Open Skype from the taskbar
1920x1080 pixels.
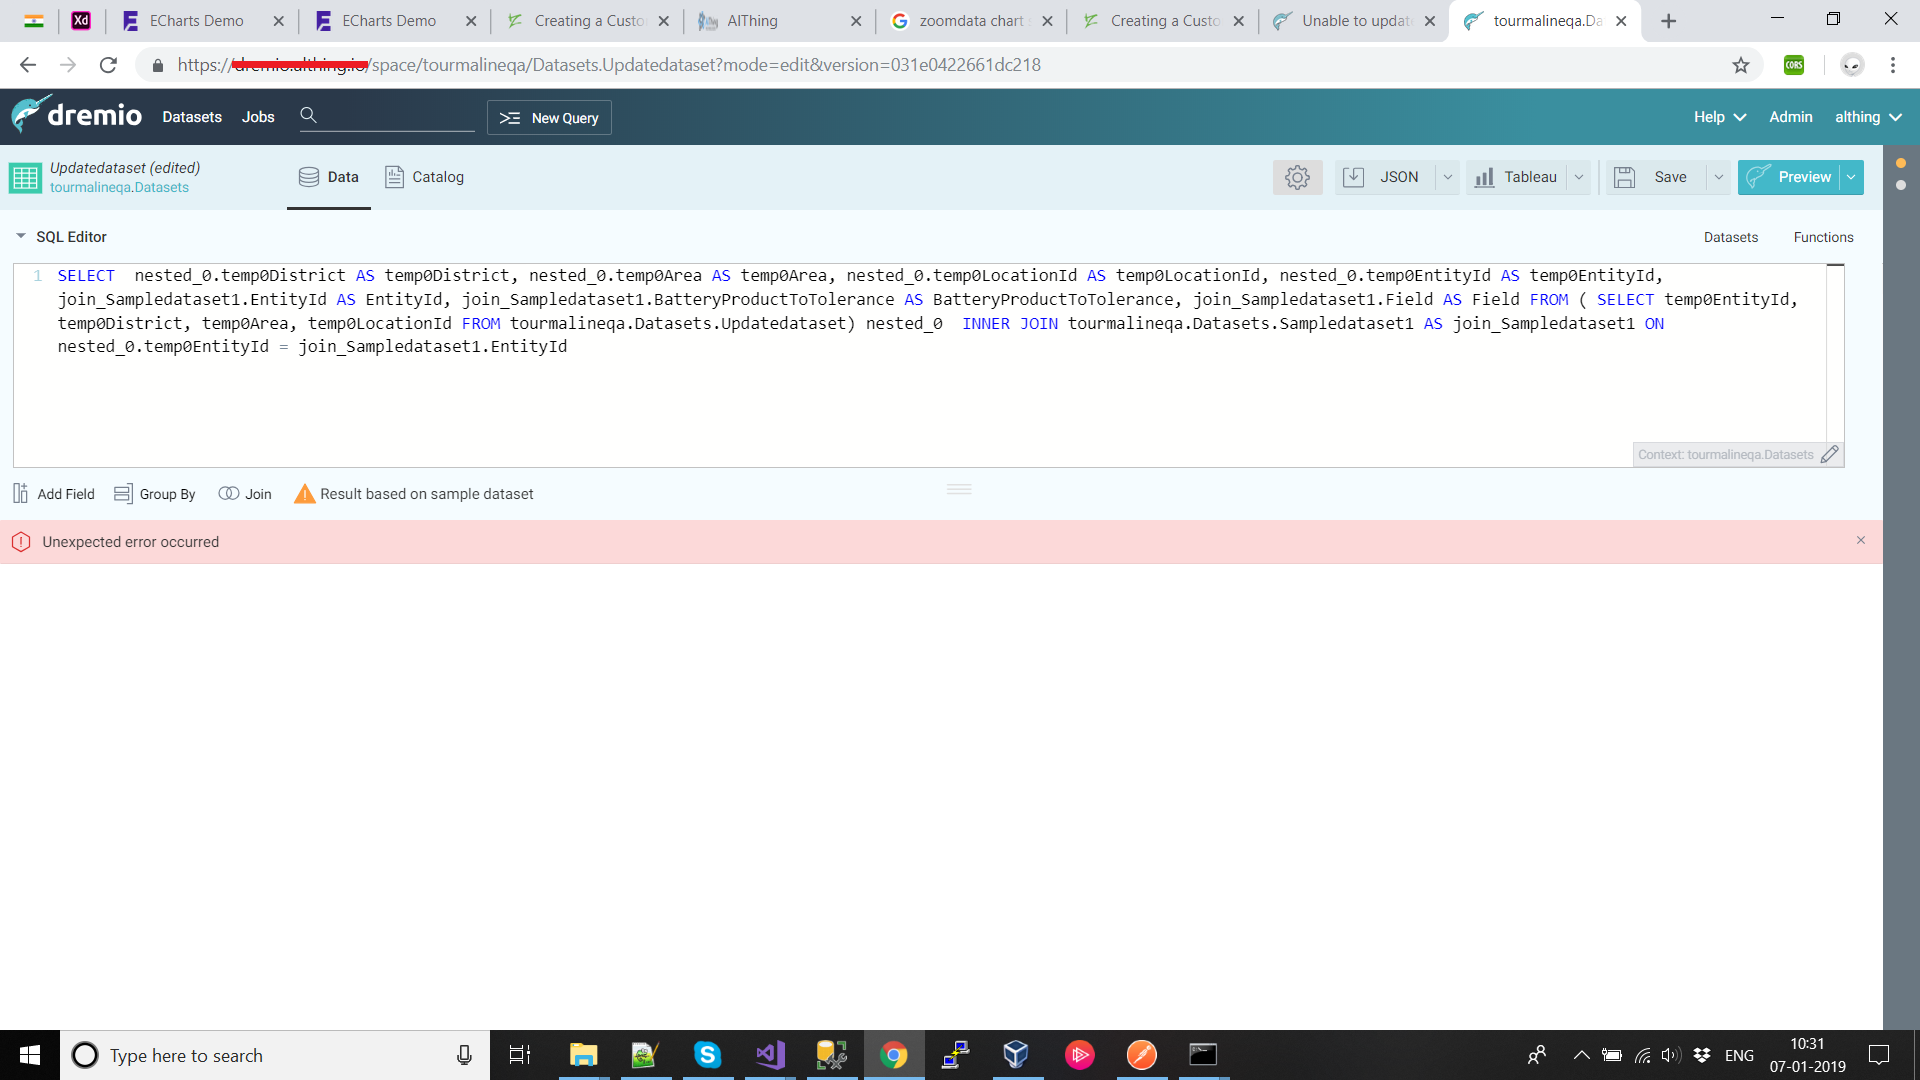click(x=707, y=1055)
